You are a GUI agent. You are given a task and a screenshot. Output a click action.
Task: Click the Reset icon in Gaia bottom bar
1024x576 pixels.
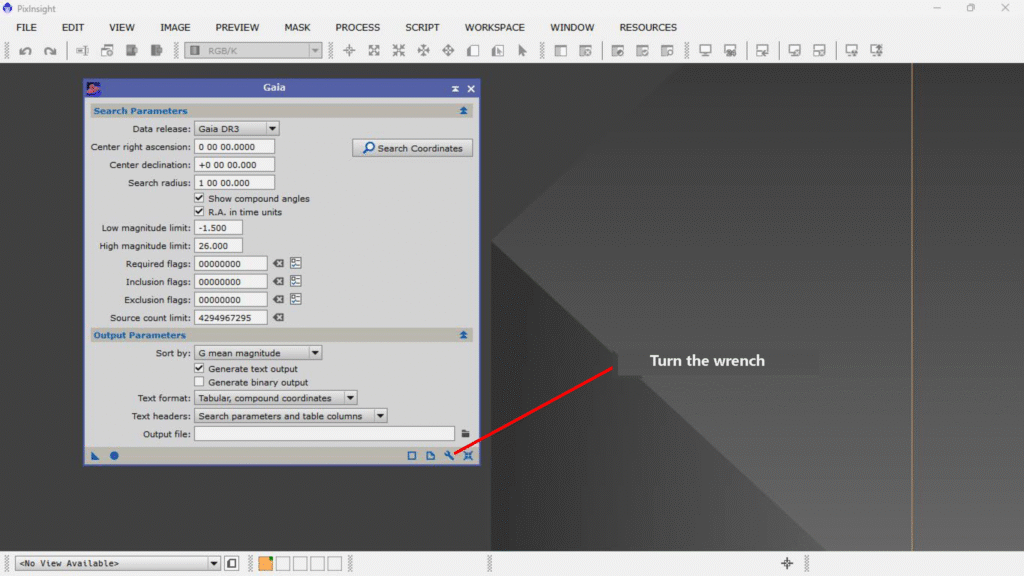[468, 456]
